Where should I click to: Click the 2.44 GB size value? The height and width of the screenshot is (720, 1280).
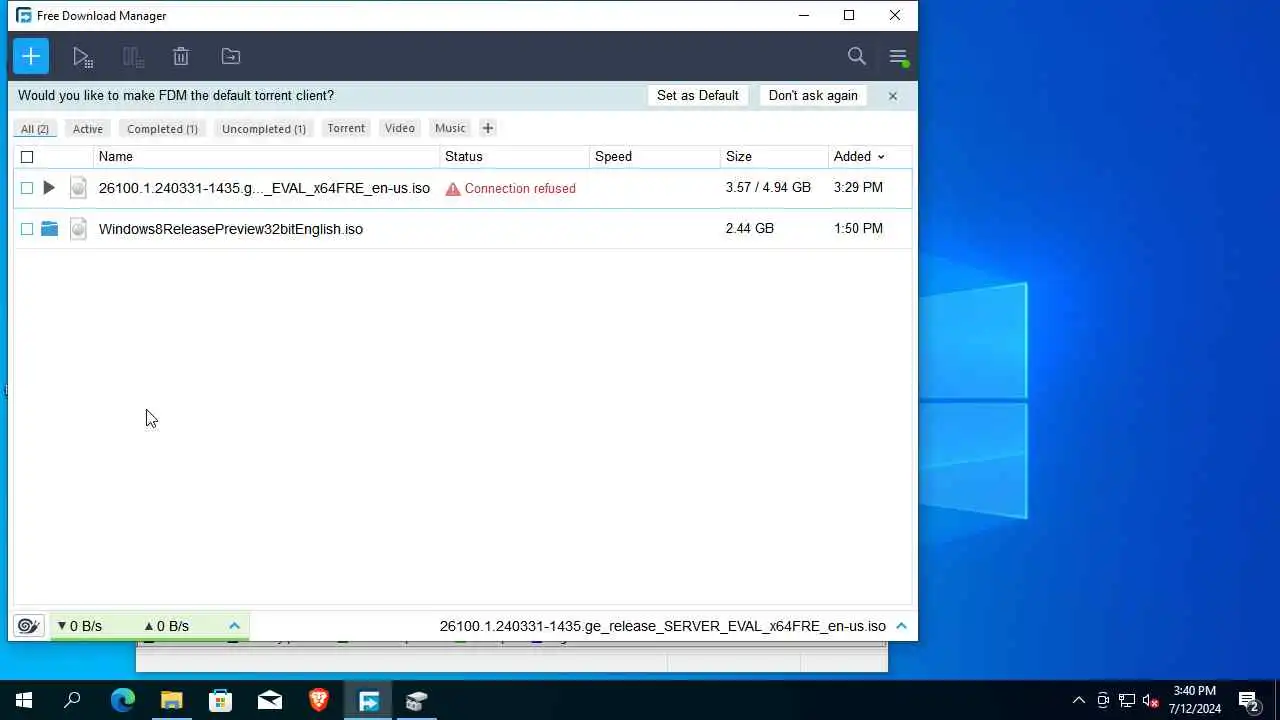[750, 229]
